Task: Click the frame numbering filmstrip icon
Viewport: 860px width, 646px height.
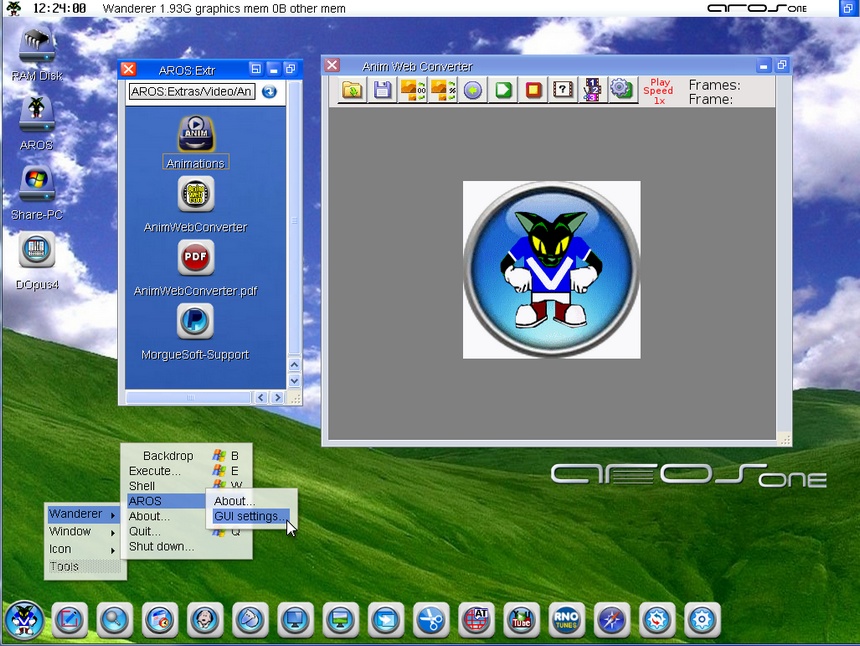Action: [592, 90]
